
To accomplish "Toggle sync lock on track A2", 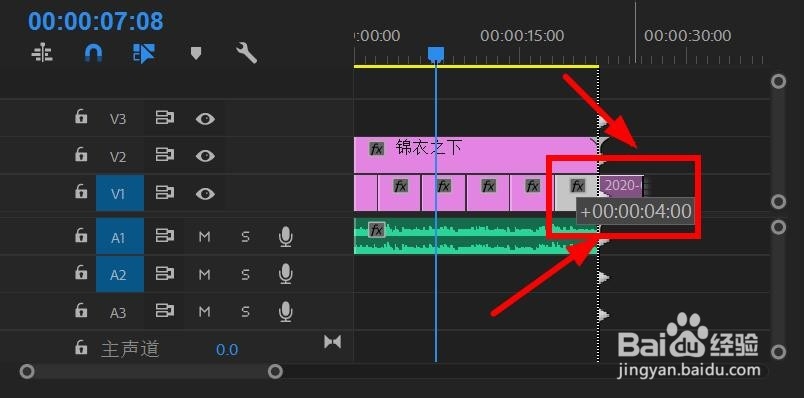I will click(164, 273).
